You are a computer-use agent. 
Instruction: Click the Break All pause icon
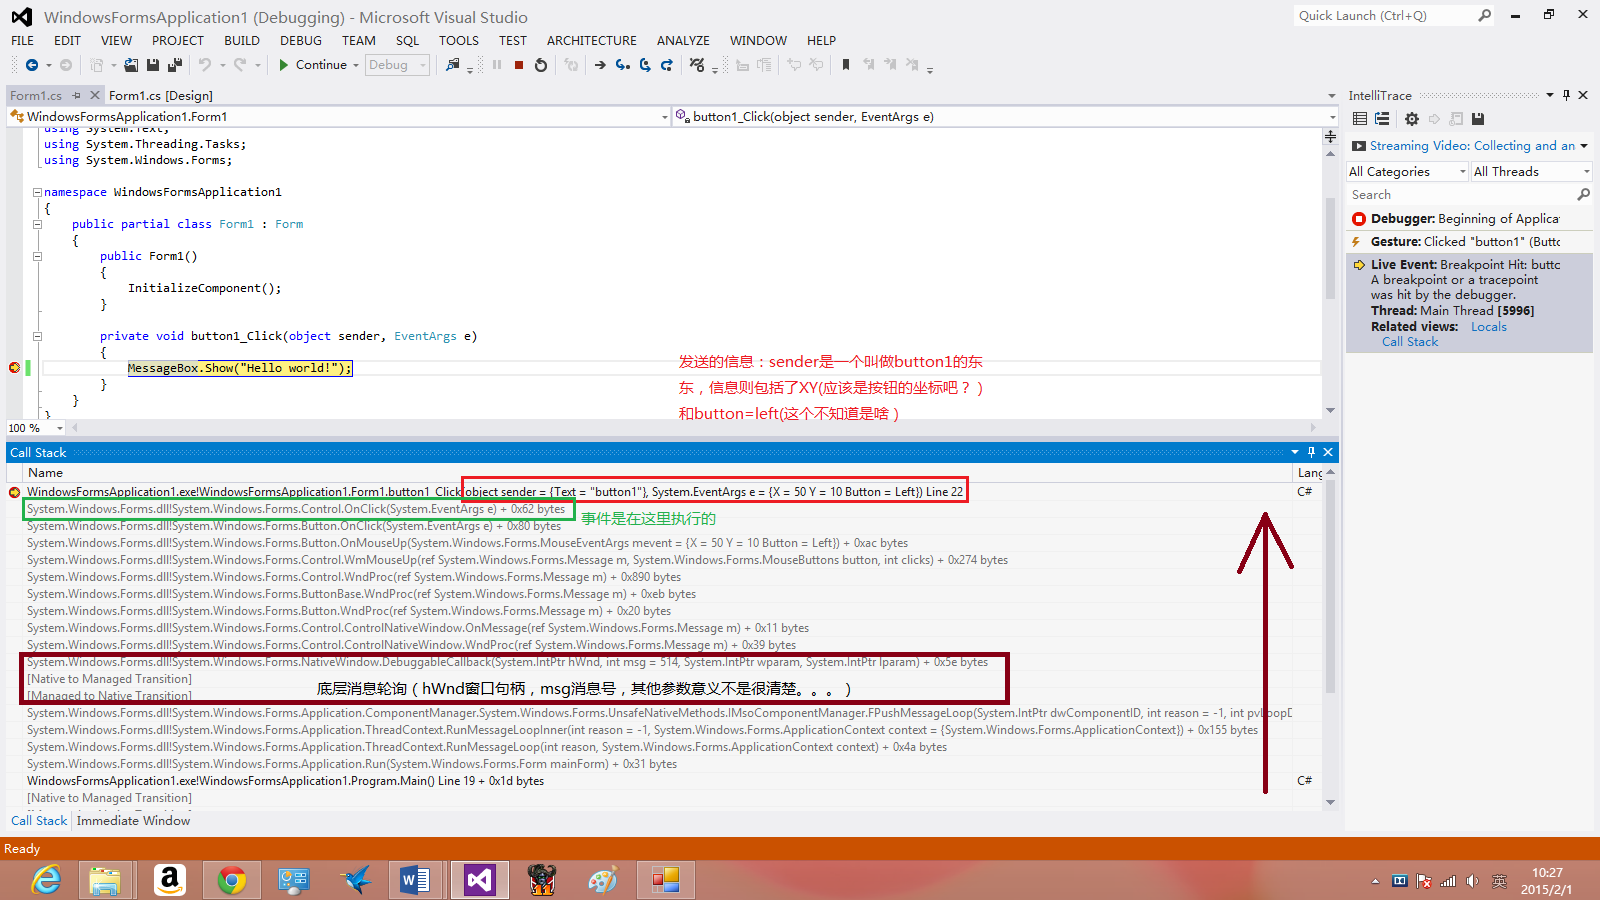point(497,65)
